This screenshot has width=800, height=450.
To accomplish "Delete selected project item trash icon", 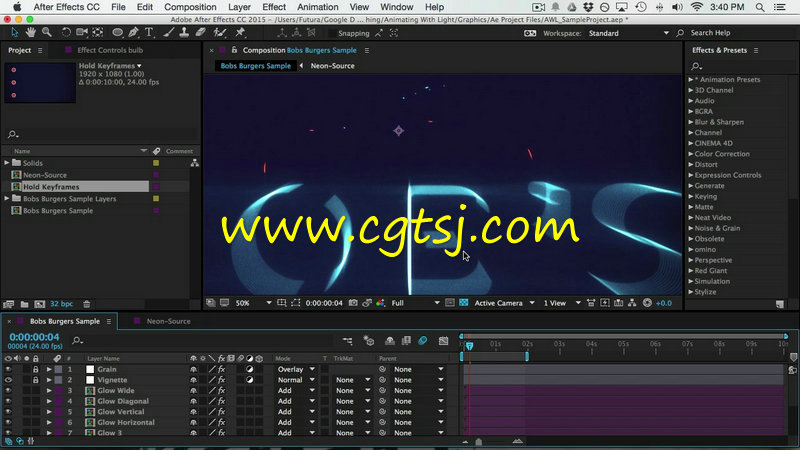I will [x=87, y=304].
